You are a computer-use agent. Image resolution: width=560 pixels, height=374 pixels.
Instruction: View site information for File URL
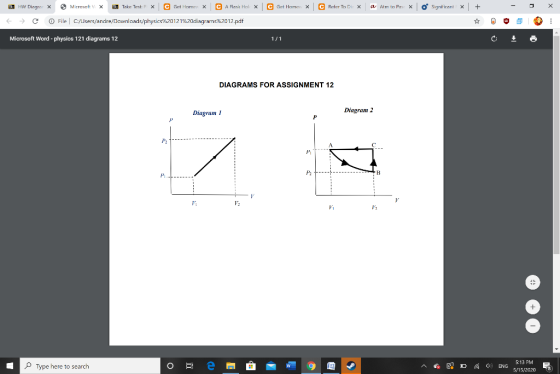tap(52, 21)
